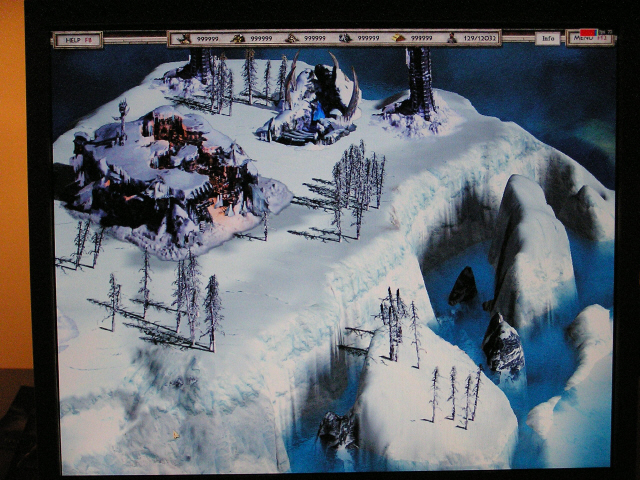Open the Help F1 panel
The width and height of the screenshot is (640, 480).
tap(78, 40)
